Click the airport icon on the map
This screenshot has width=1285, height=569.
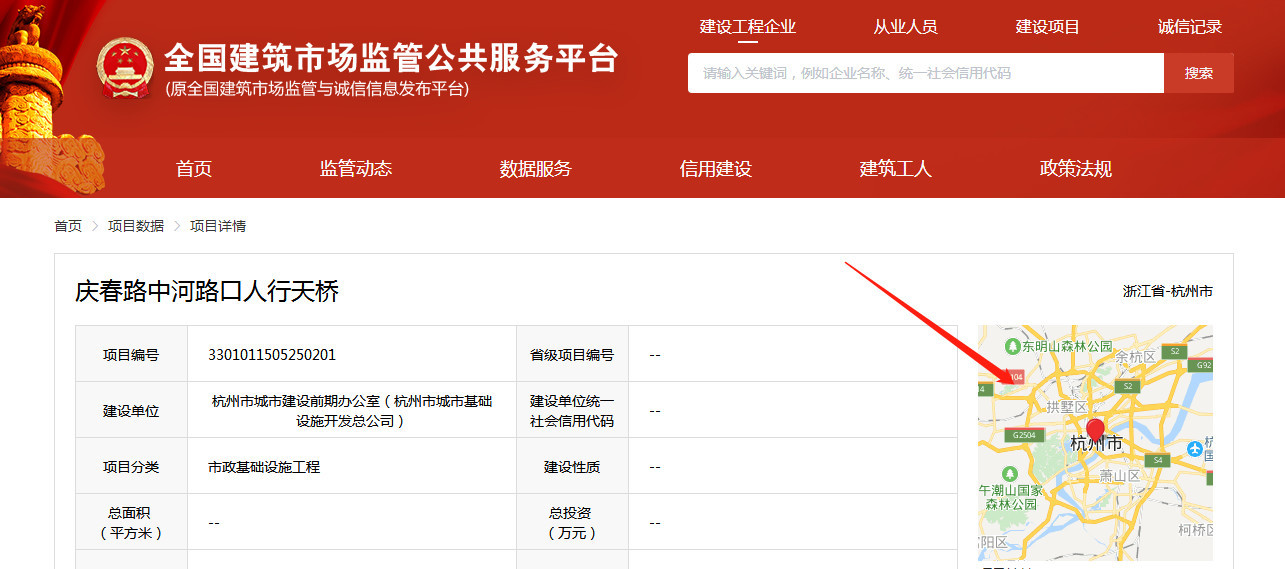(x=1194, y=449)
